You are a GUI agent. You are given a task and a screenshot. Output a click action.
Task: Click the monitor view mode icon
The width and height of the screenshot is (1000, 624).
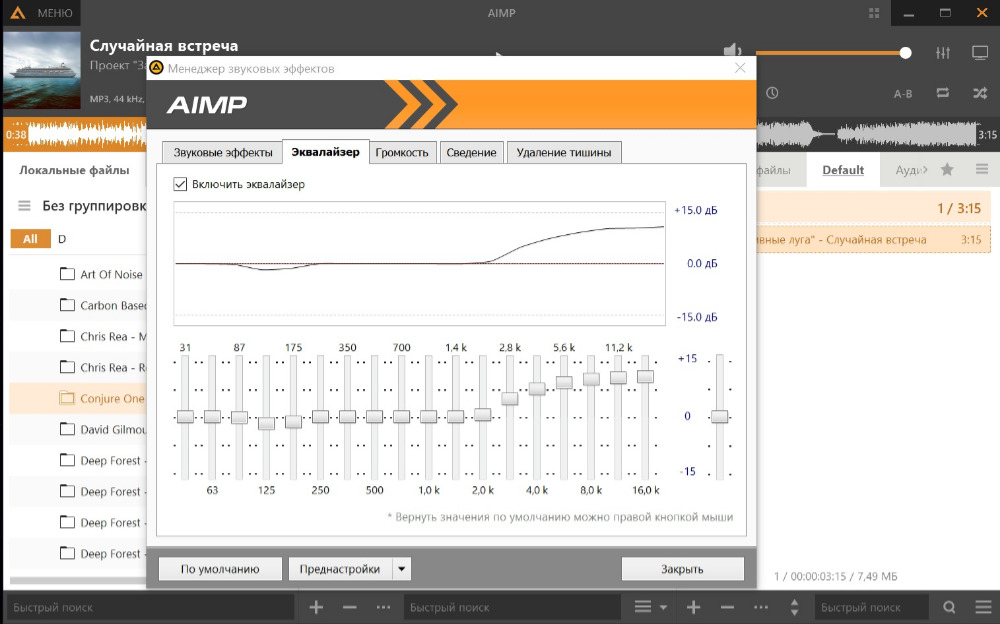coord(980,53)
